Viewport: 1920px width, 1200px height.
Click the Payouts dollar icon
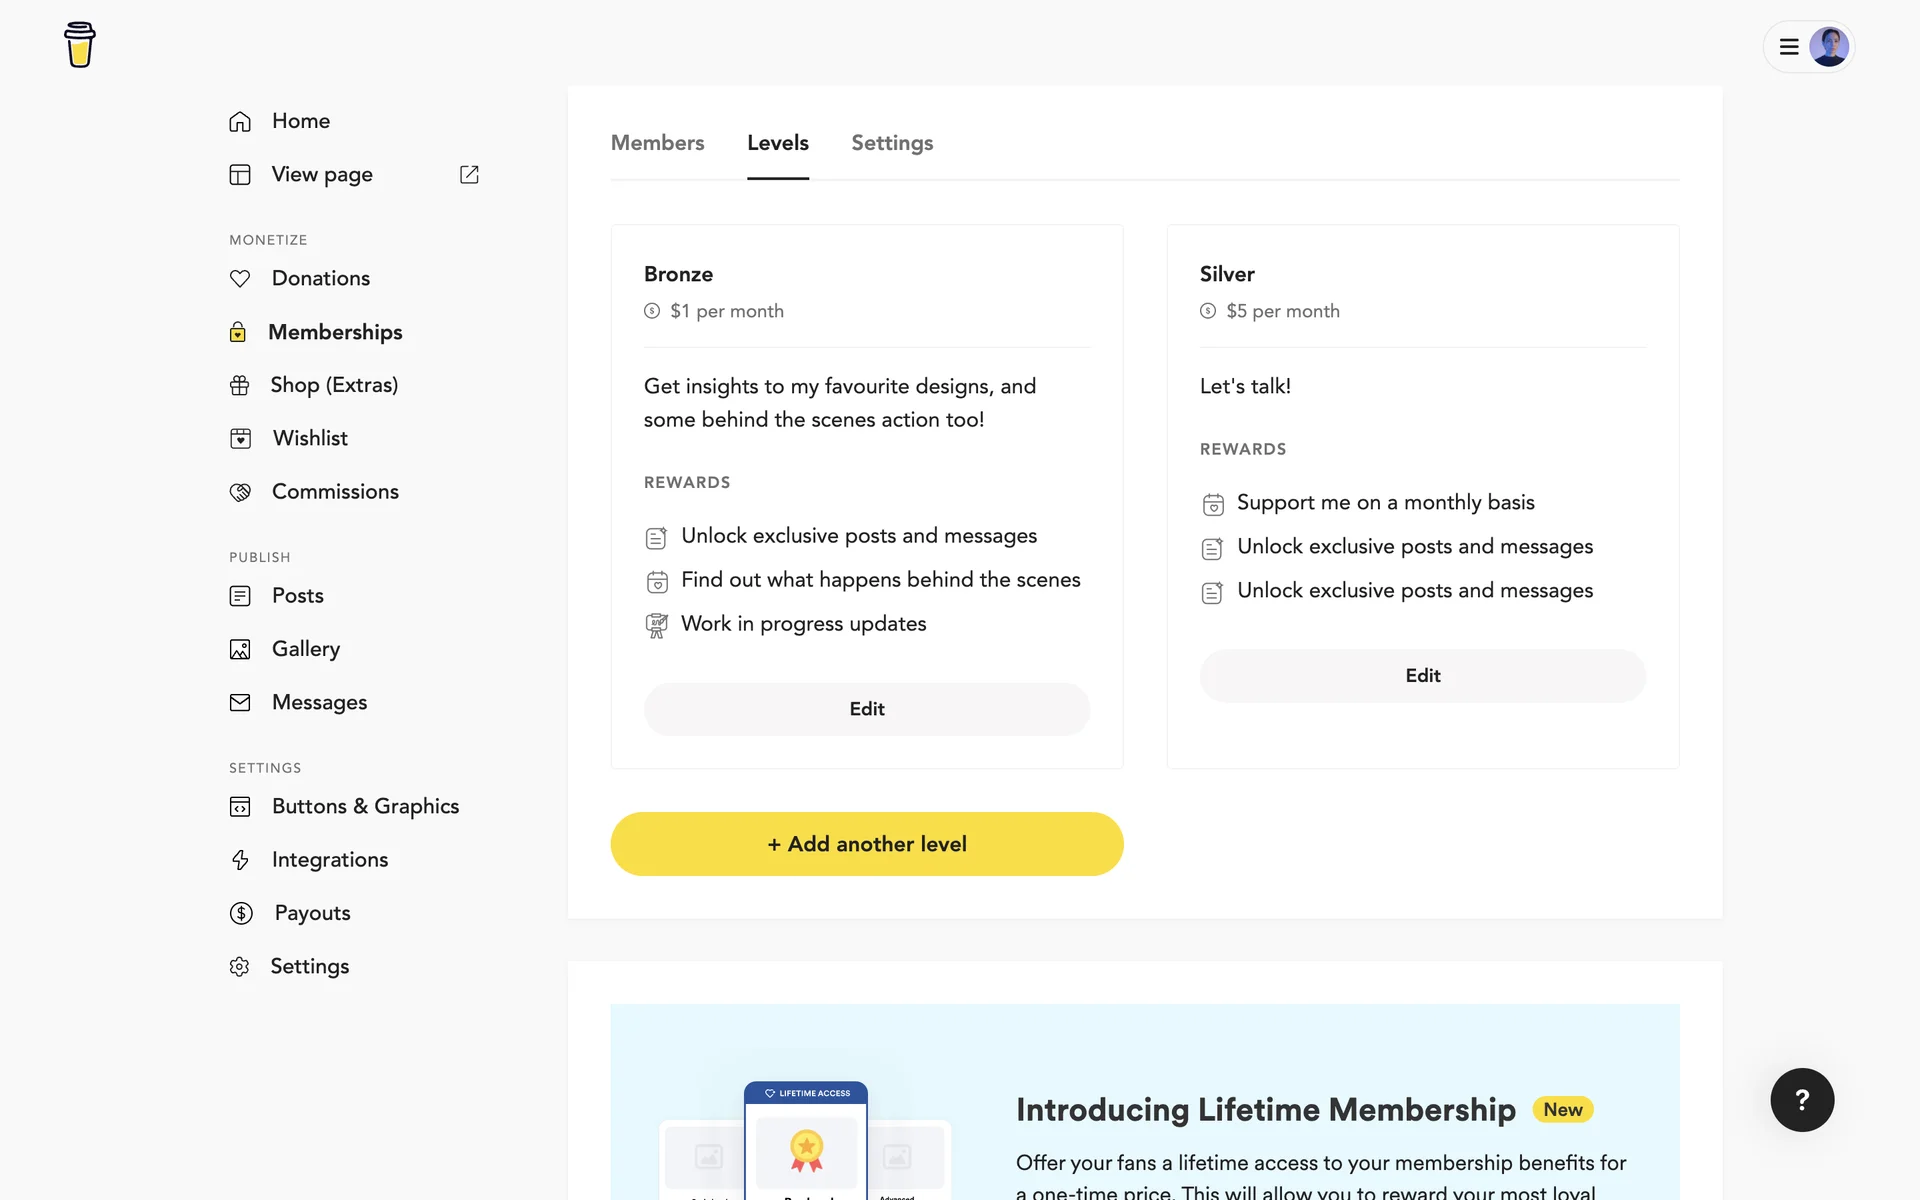pos(241,913)
